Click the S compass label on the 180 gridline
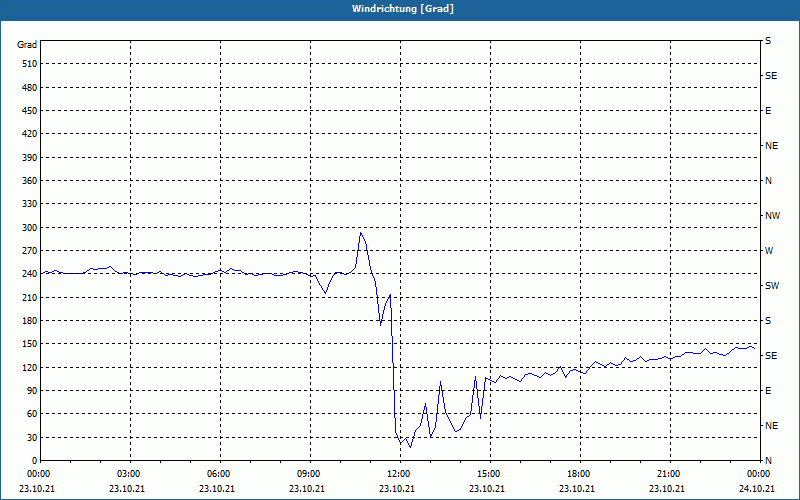Viewport: 800px width, 500px height. tap(768, 321)
